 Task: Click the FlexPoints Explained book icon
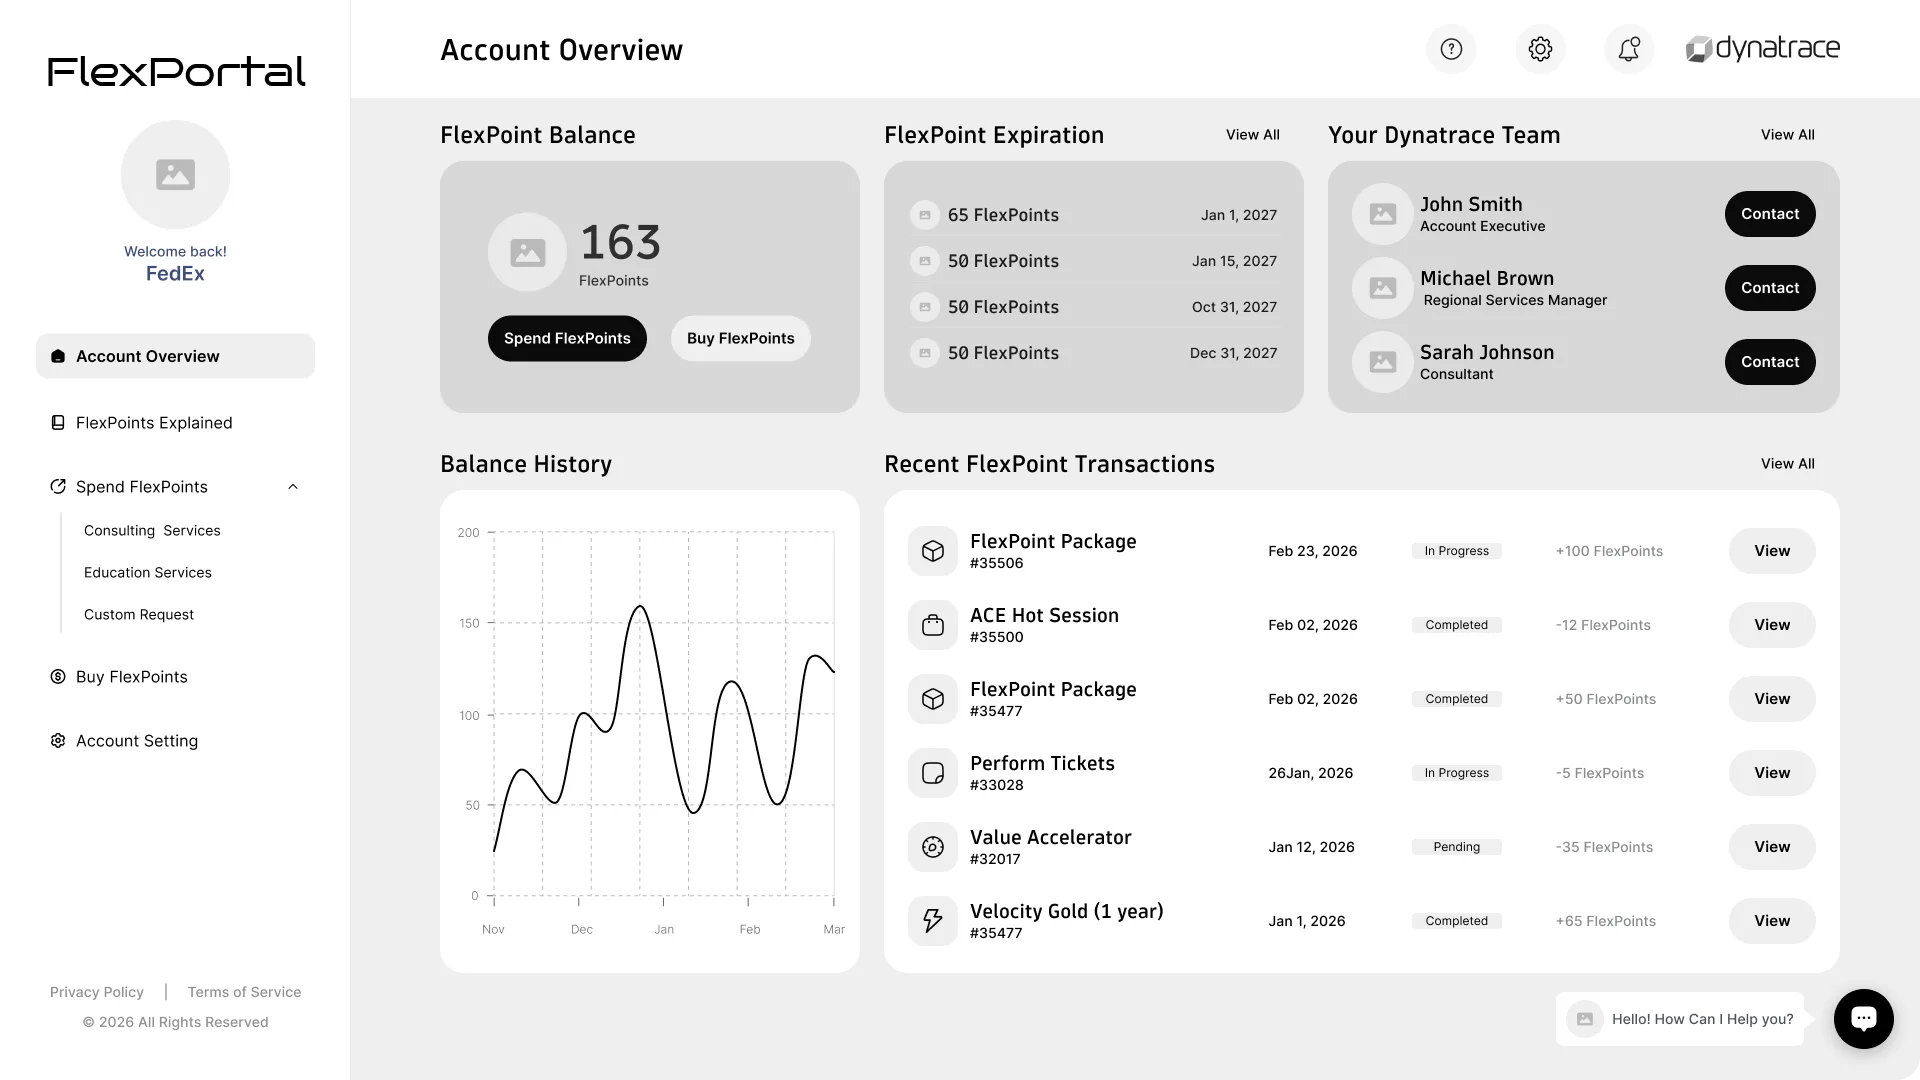58,423
